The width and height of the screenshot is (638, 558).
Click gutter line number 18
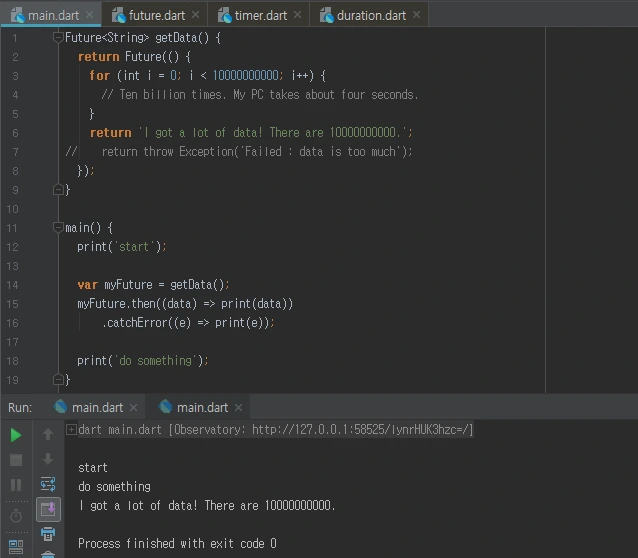coord(13,361)
